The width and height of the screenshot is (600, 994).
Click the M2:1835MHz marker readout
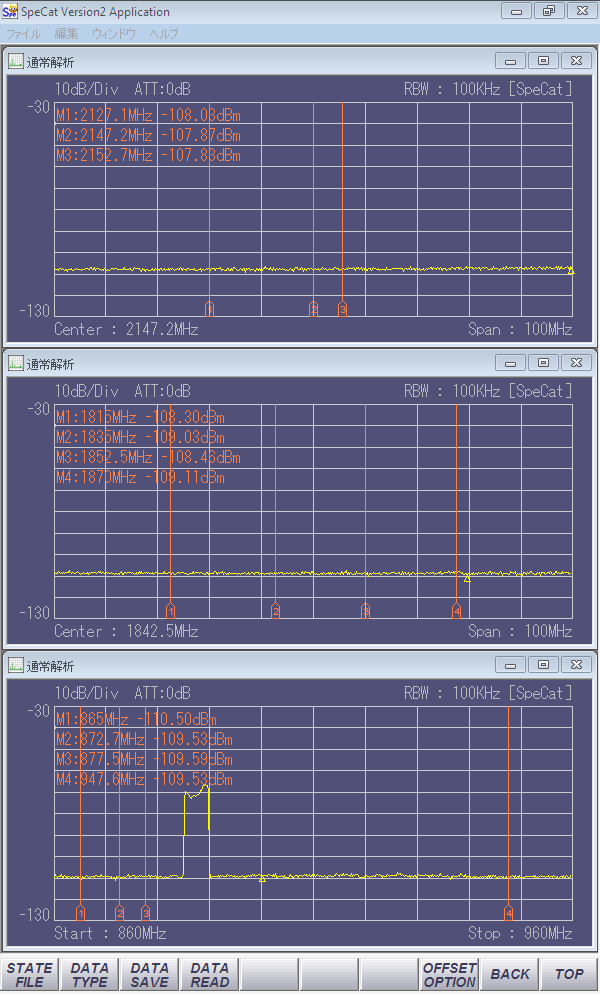[x=140, y=438]
